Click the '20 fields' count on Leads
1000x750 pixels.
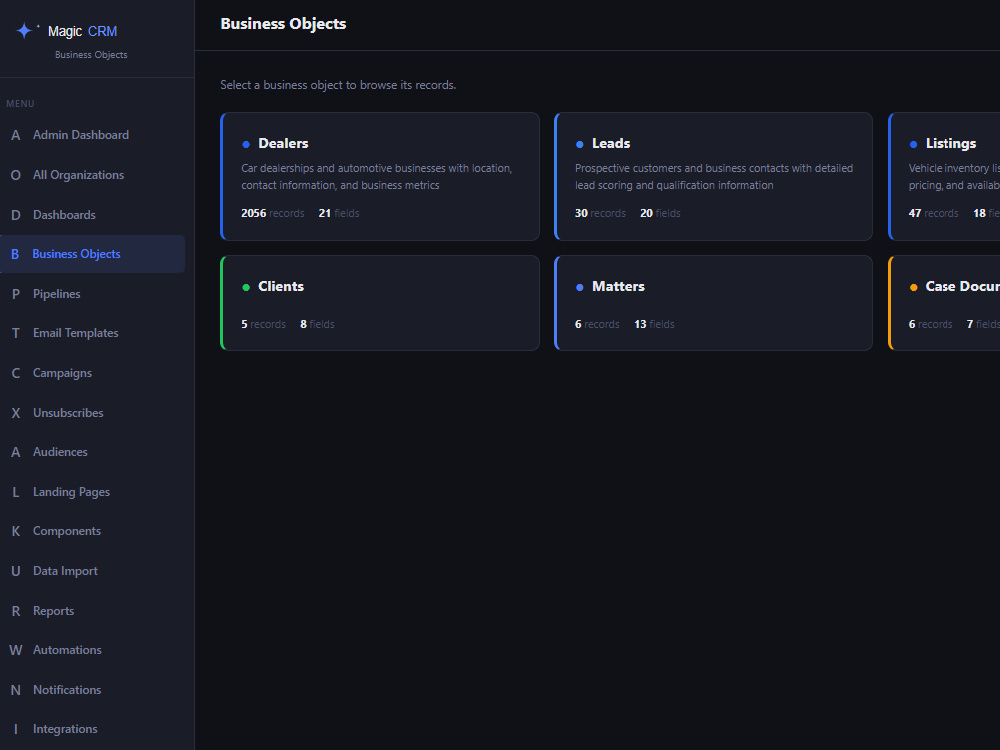(660, 214)
